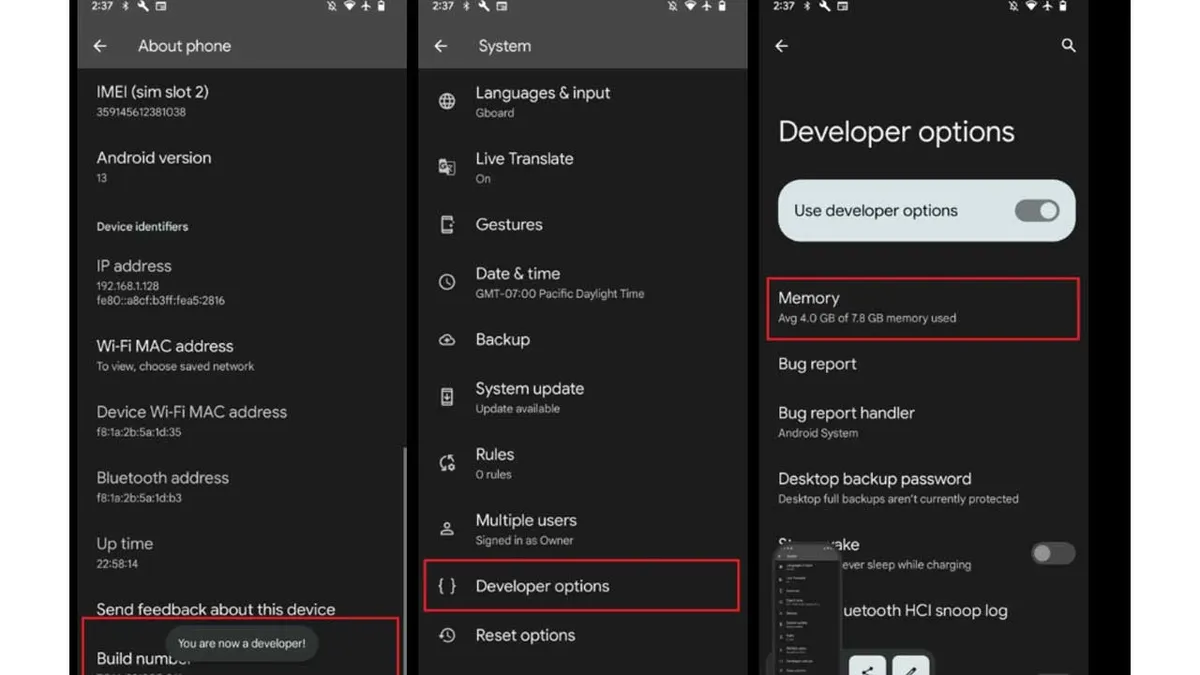Select Bug report option
Screen dimensions: 1200x675
[923, 364]
